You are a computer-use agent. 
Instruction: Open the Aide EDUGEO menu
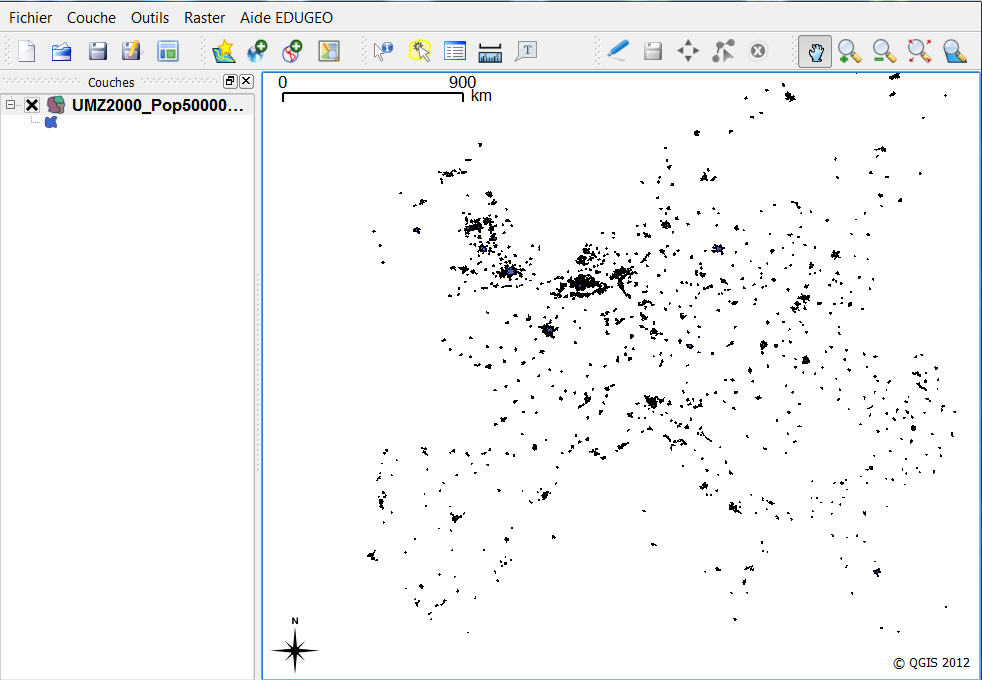286,18
